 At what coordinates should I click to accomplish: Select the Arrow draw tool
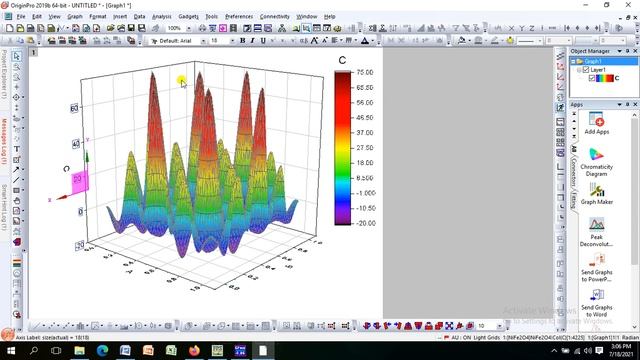16,169
